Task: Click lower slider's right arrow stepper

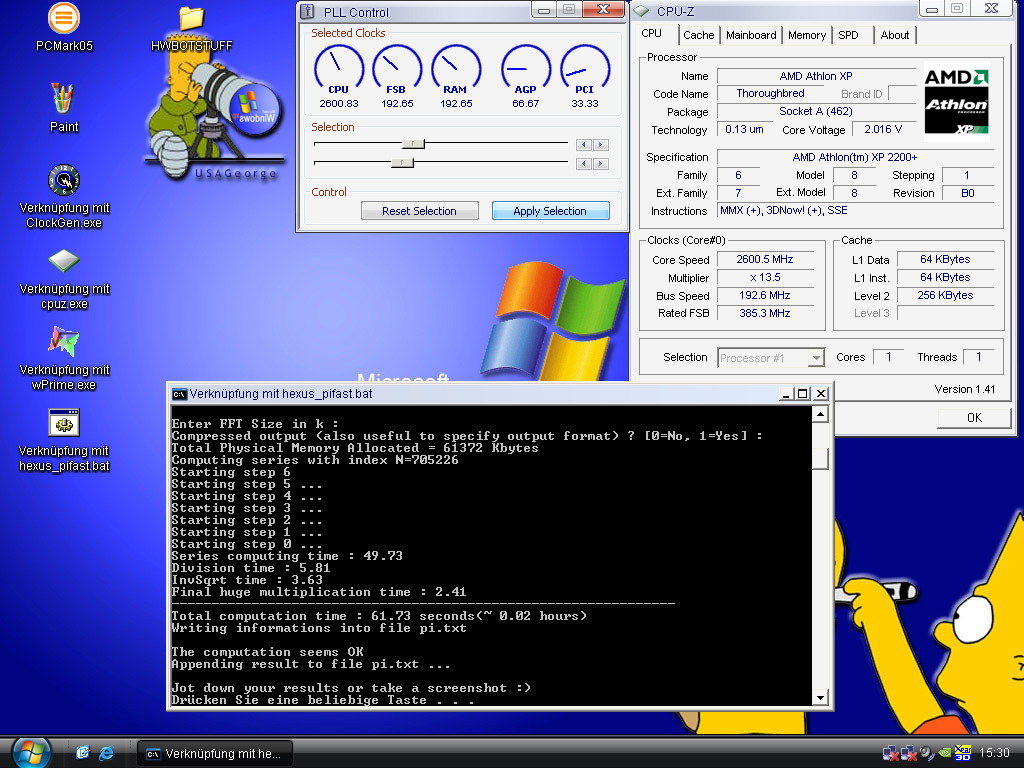Action: pos(601,164)
